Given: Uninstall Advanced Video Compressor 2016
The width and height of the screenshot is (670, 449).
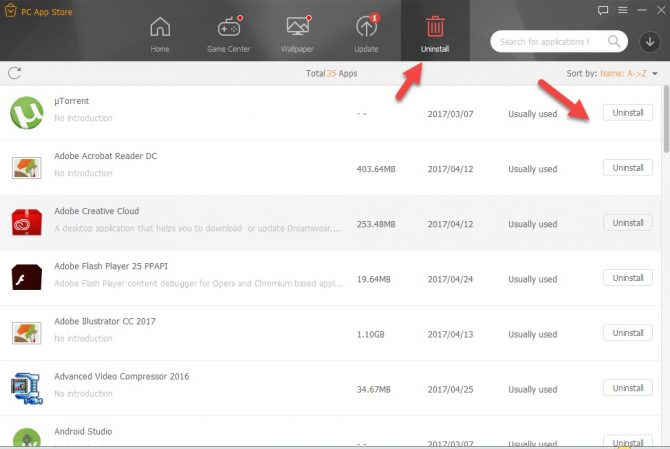Looking at the screenshot, I should pos(628,388).
